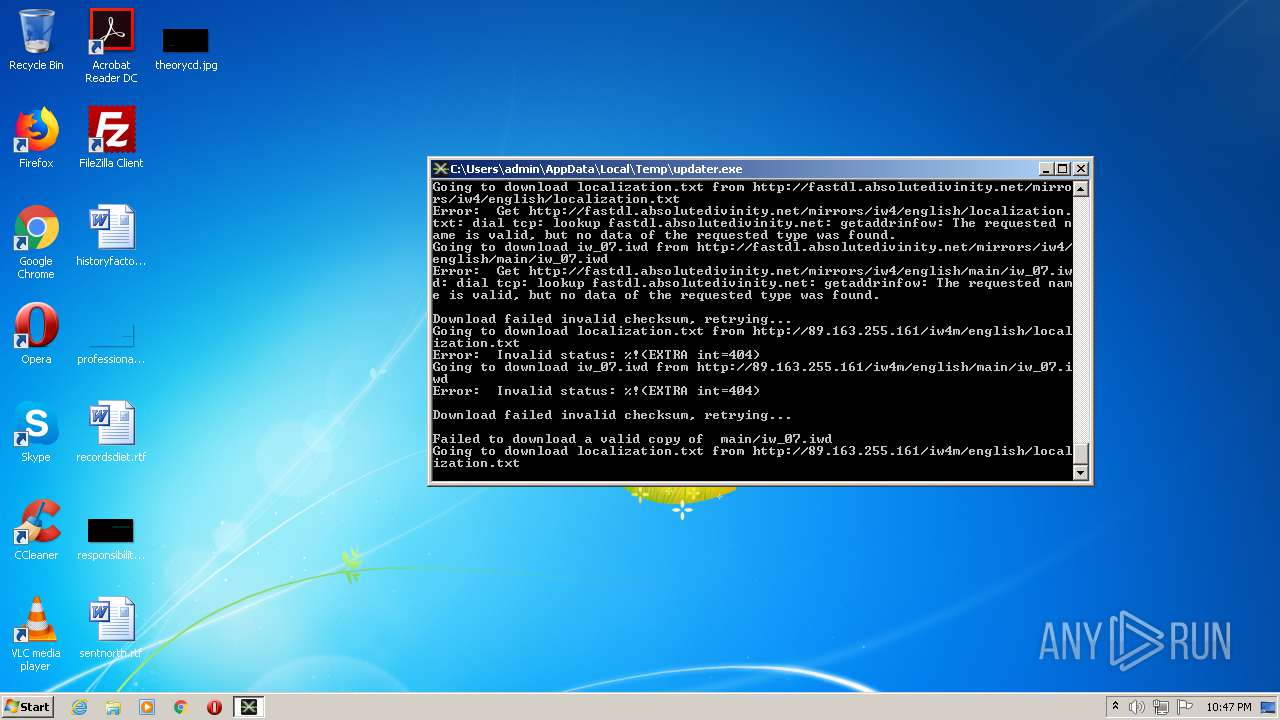The width and height of the screenshot is (1280, 720).
Task: Minimize the updater.exe console window
Action: [1046, 169]
